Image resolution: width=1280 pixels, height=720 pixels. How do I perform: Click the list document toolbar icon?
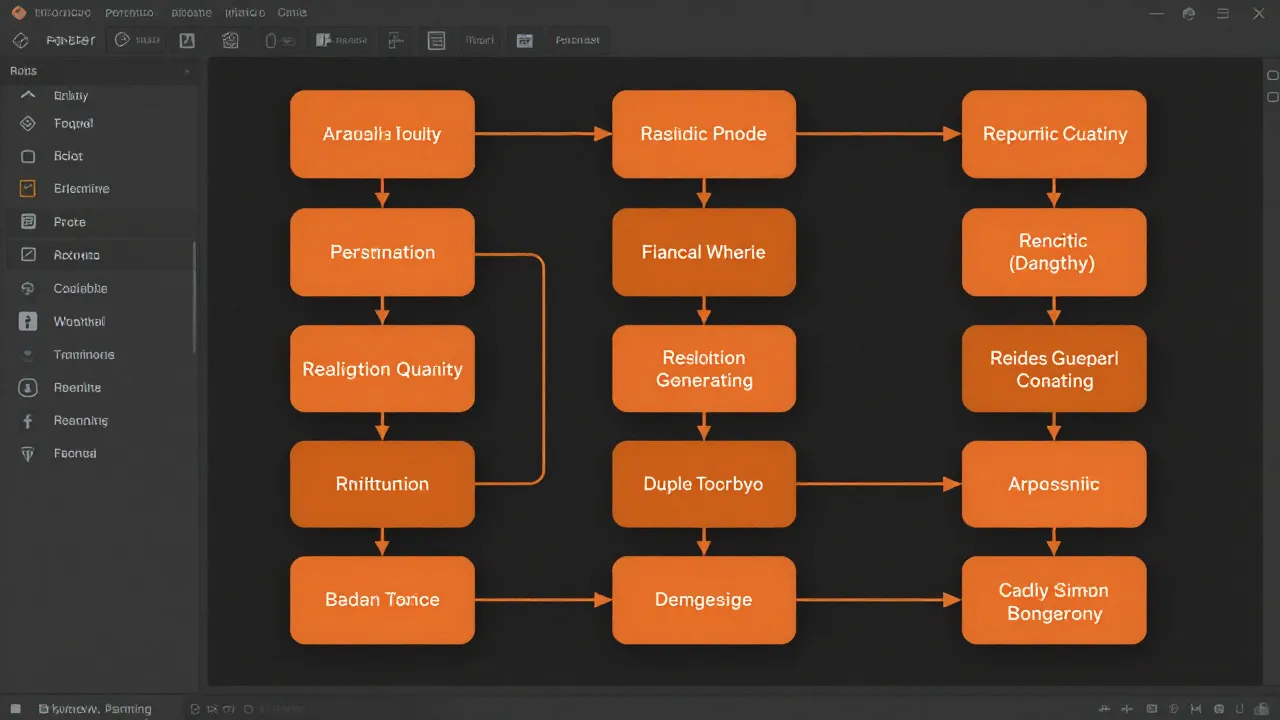tap(436, 41)
